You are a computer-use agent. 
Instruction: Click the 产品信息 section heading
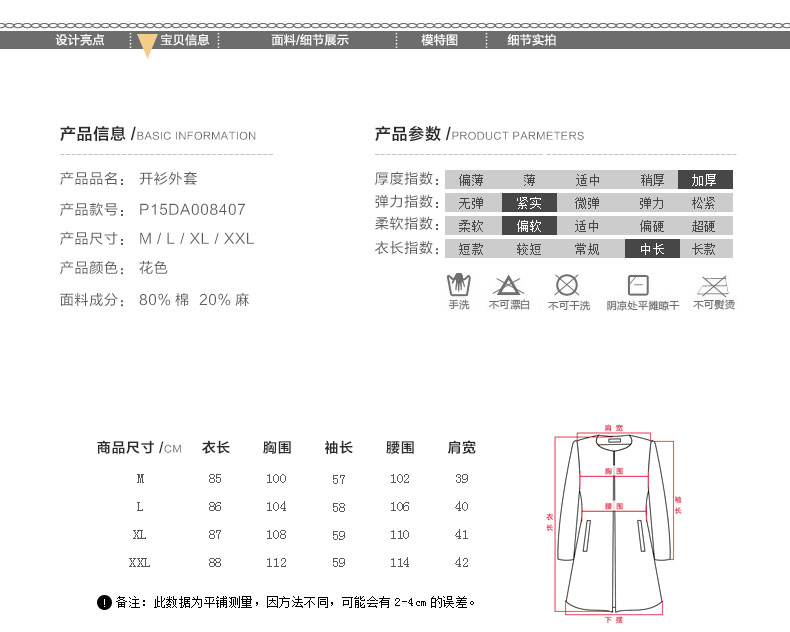coord(158,134)
